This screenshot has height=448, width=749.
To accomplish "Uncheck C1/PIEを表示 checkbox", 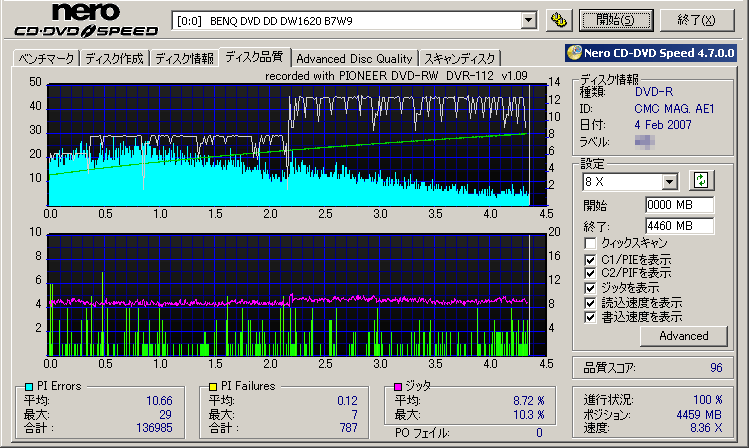I will point(590,260).
